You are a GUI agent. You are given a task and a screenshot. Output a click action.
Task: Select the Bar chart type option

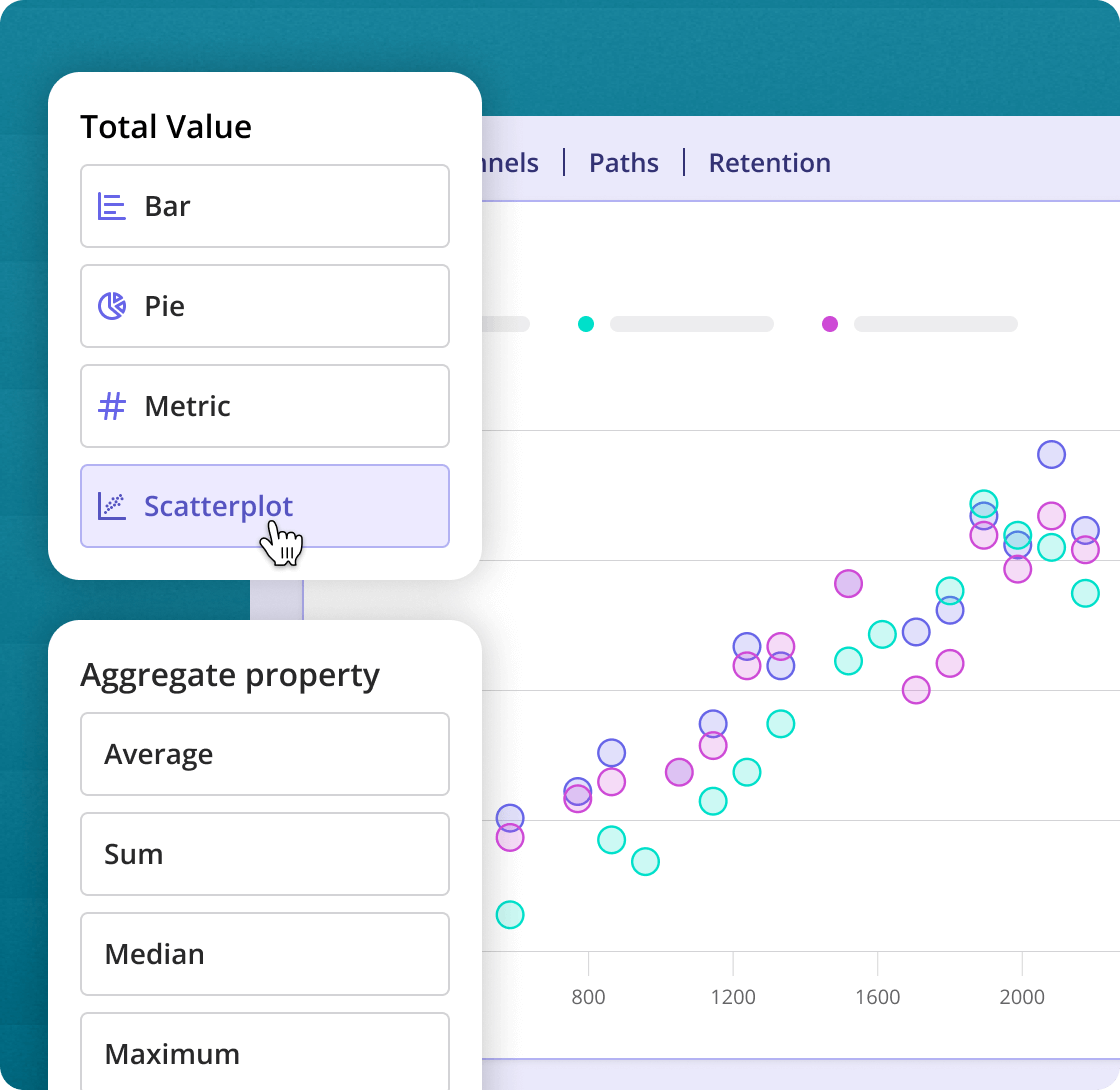265,206
